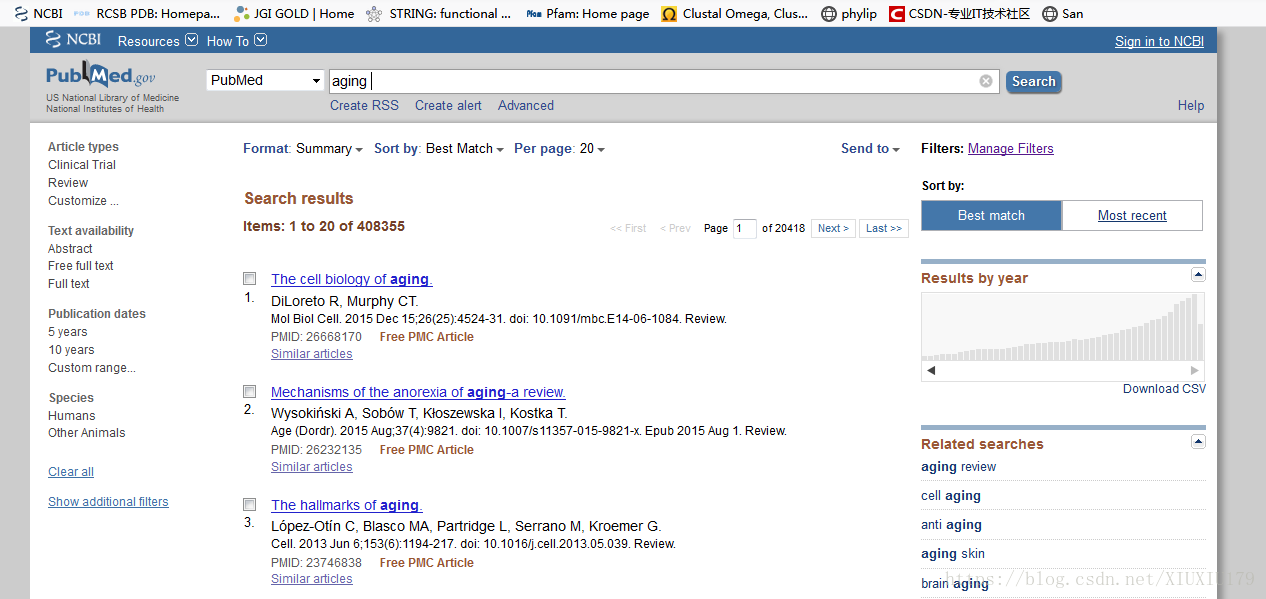Collapse the Related searches panel
This screenshot has height=599, width=1266.
coord(1198,441)
